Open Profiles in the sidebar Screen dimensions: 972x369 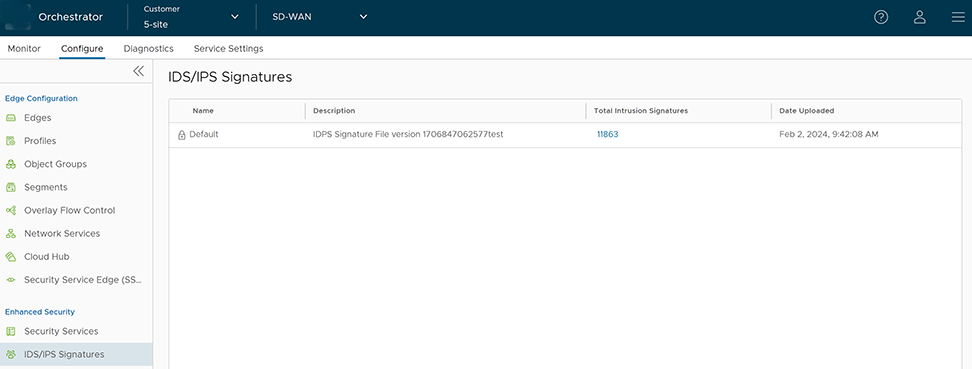[40, 141]
